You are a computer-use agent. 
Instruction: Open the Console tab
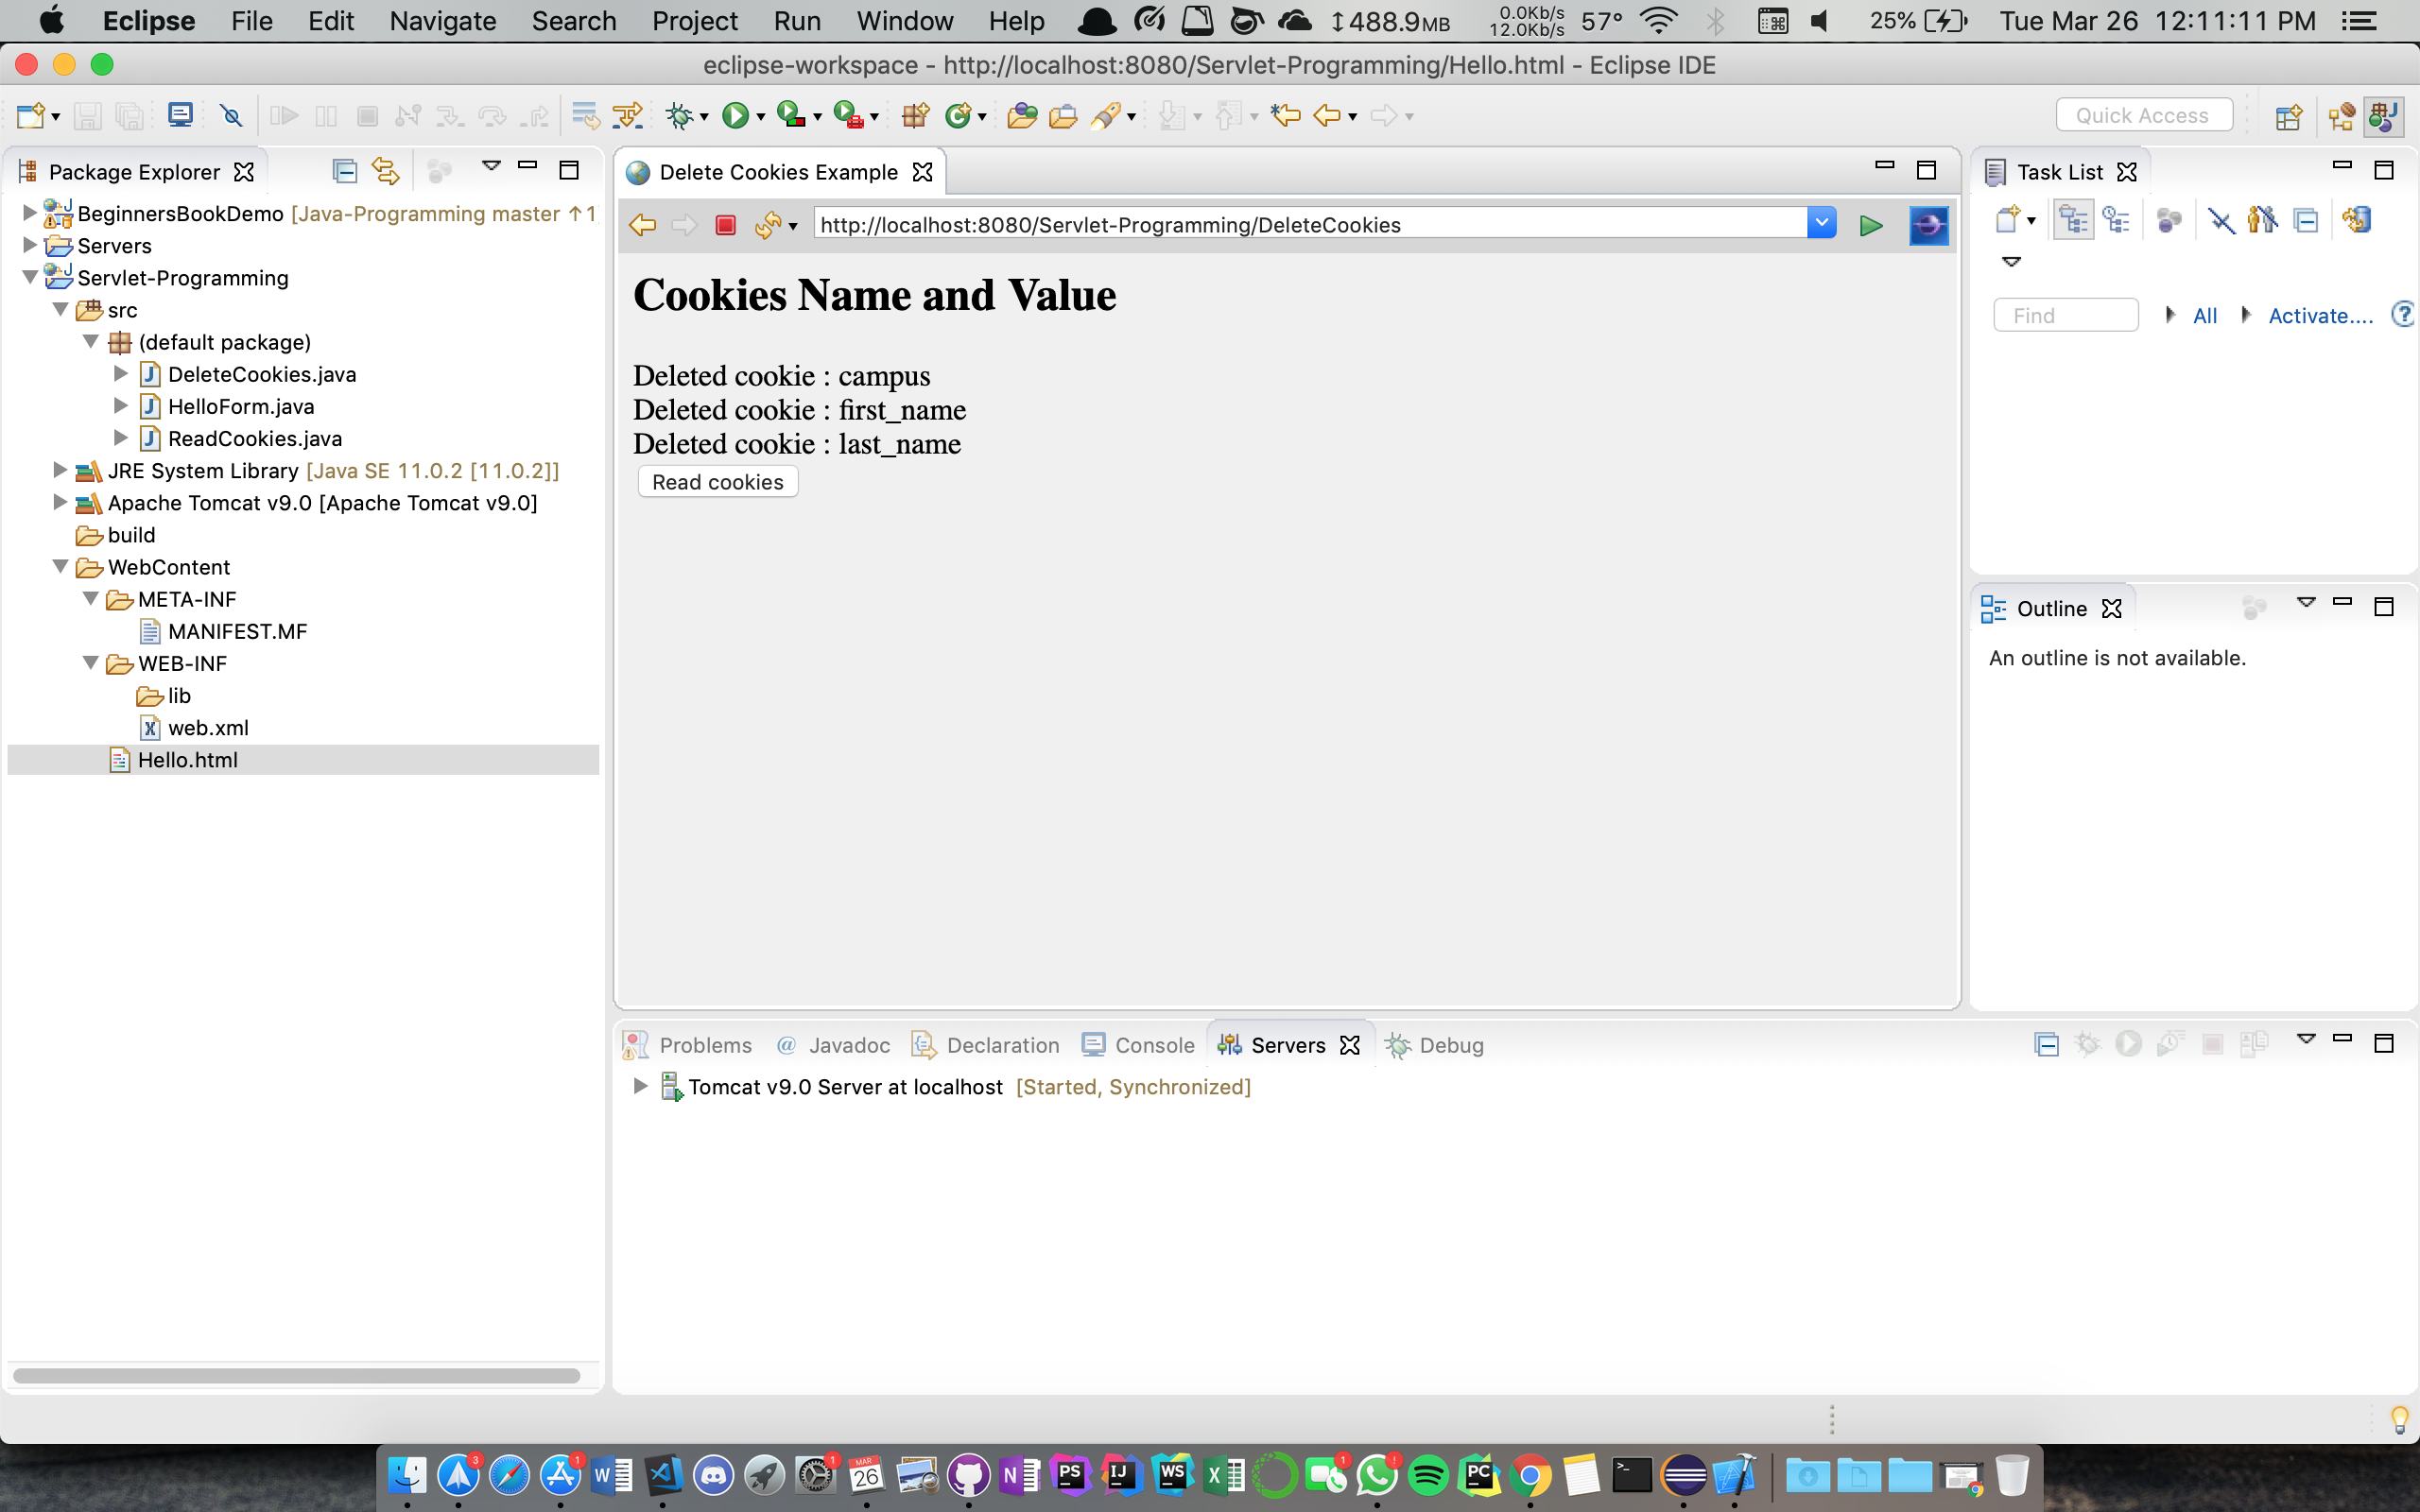point(1153,1045)
